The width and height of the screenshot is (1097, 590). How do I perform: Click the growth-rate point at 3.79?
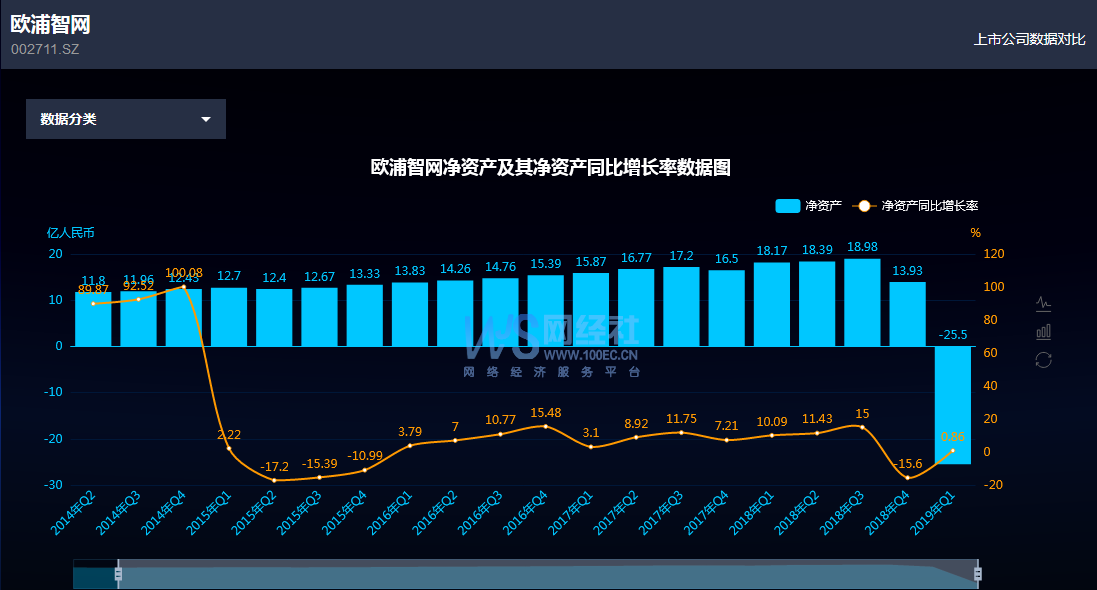410,445
